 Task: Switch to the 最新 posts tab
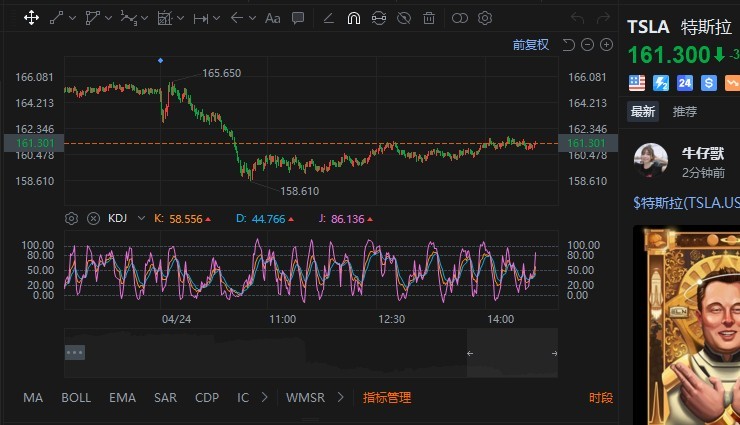coord(643,112)
